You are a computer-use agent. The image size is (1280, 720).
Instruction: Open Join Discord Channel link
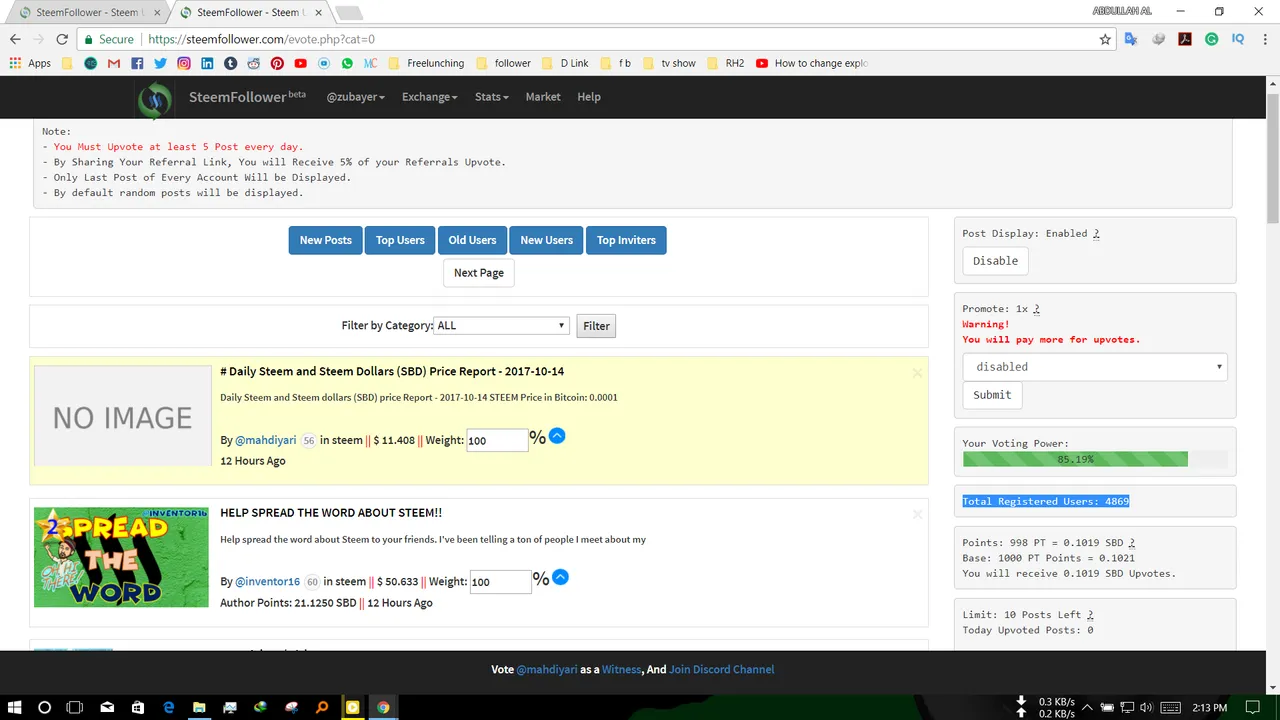[722, 669]
